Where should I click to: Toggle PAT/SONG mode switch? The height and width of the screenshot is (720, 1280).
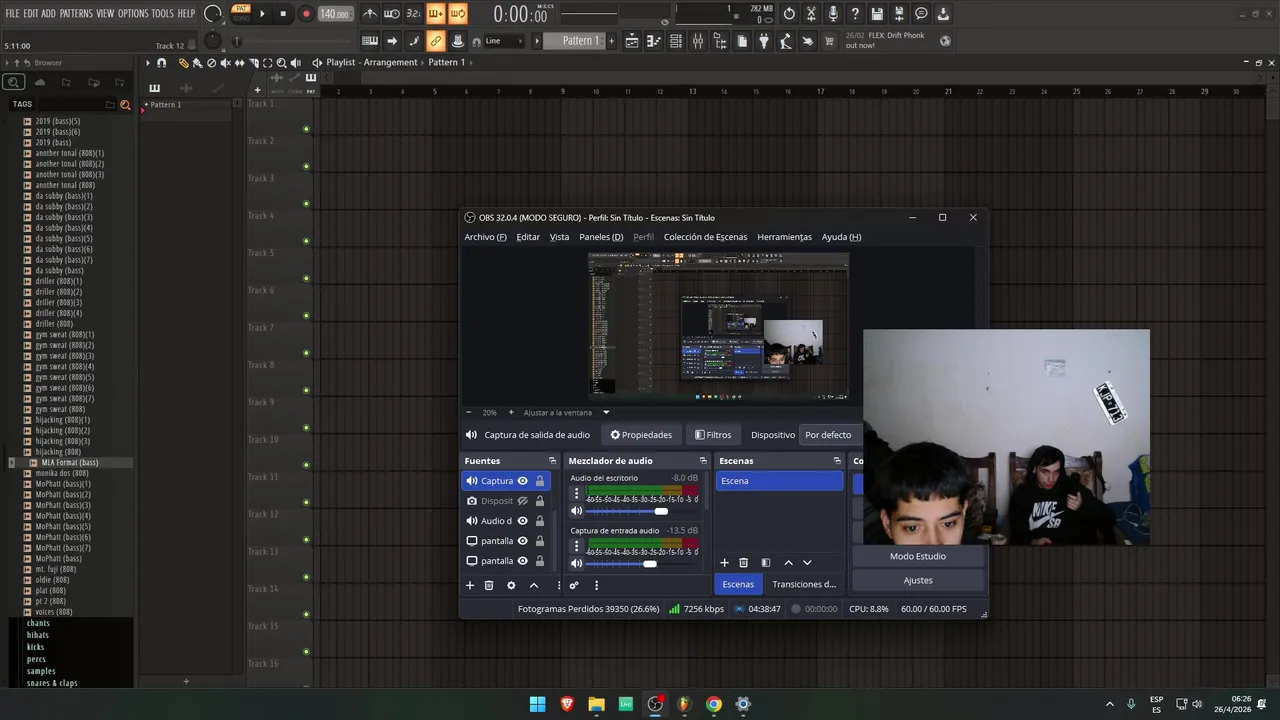[241, 13]
